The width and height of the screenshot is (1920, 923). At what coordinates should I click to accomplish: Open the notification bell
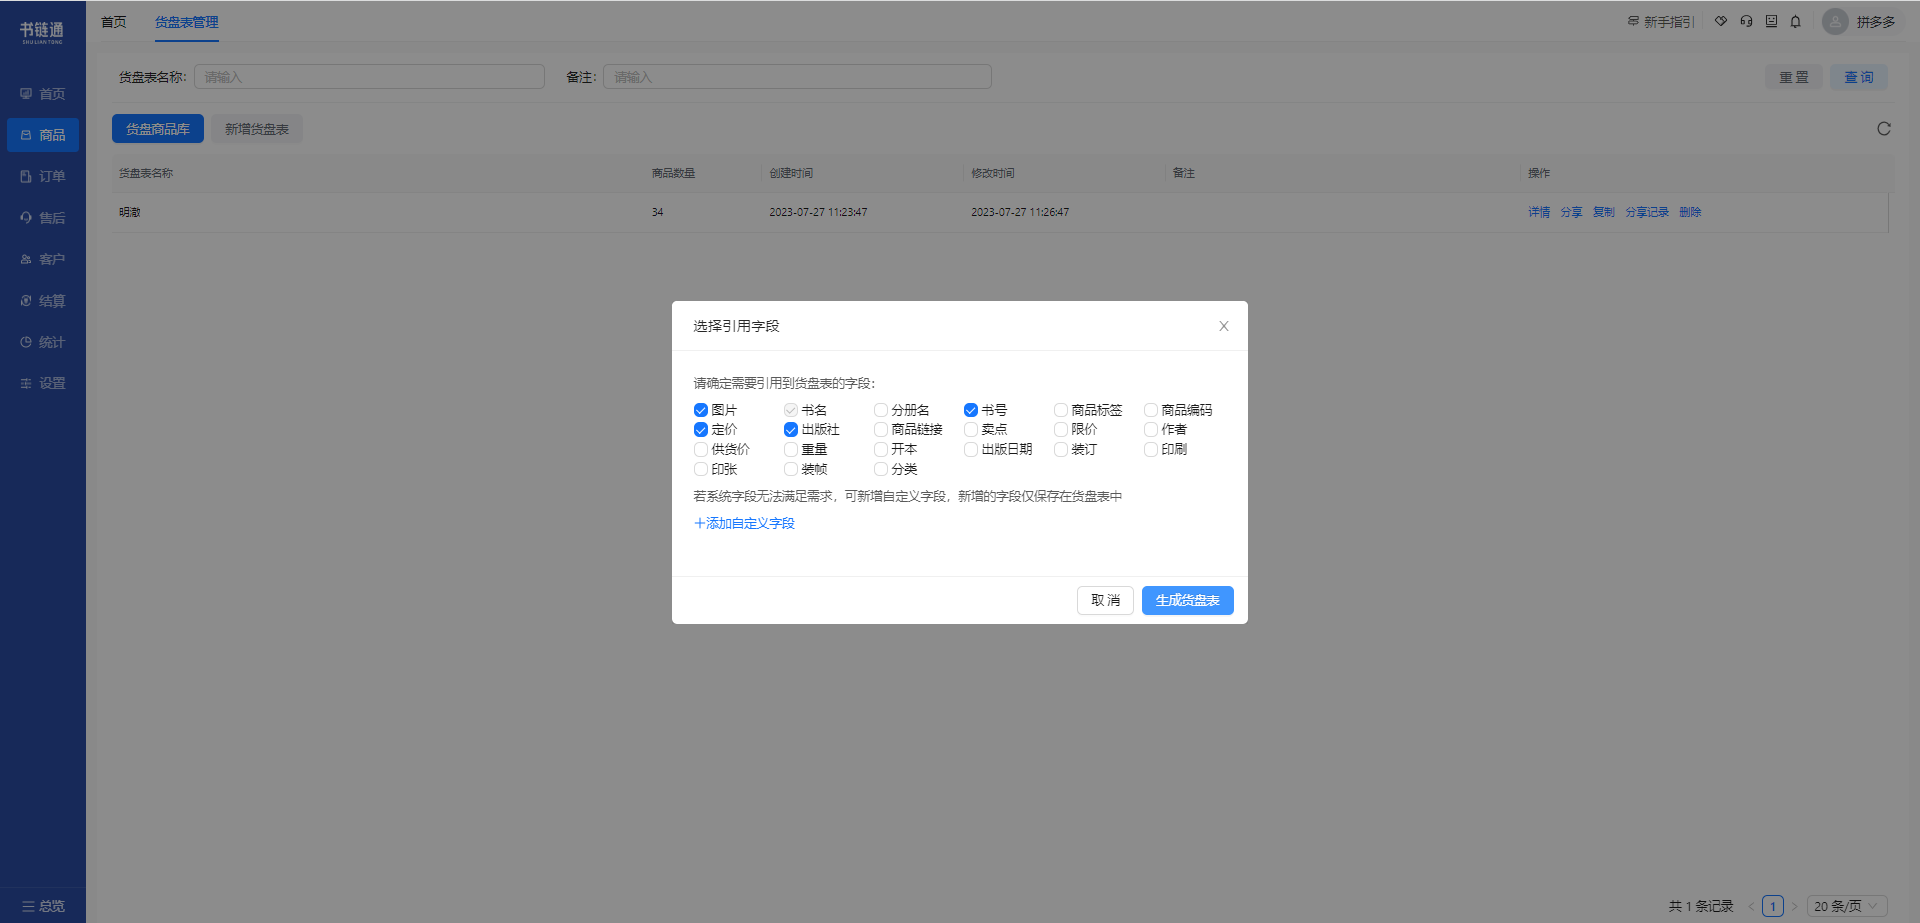(1795, 21)
